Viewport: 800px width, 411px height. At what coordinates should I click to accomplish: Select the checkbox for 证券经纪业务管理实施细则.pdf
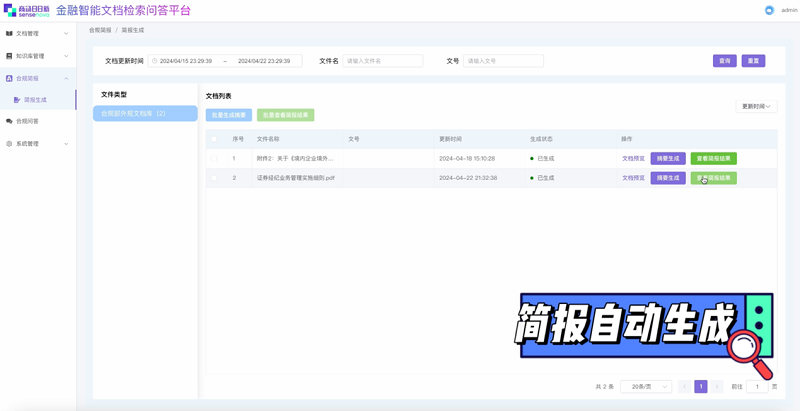(x=213, y=178)
